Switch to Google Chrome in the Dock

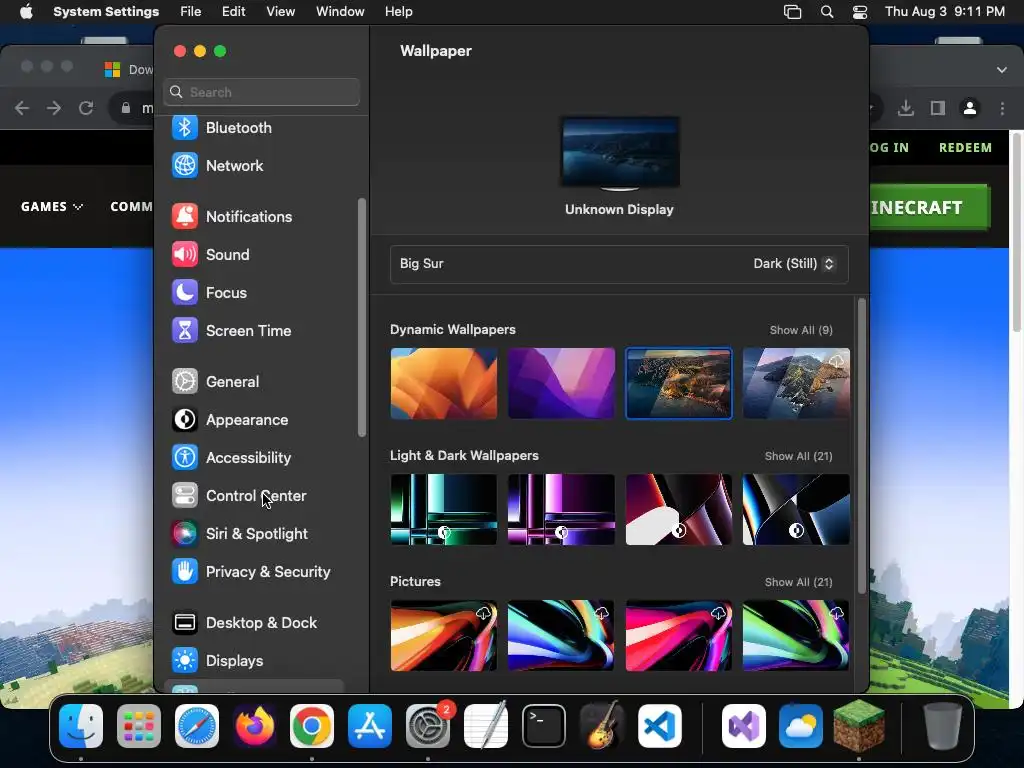[312, 726]
